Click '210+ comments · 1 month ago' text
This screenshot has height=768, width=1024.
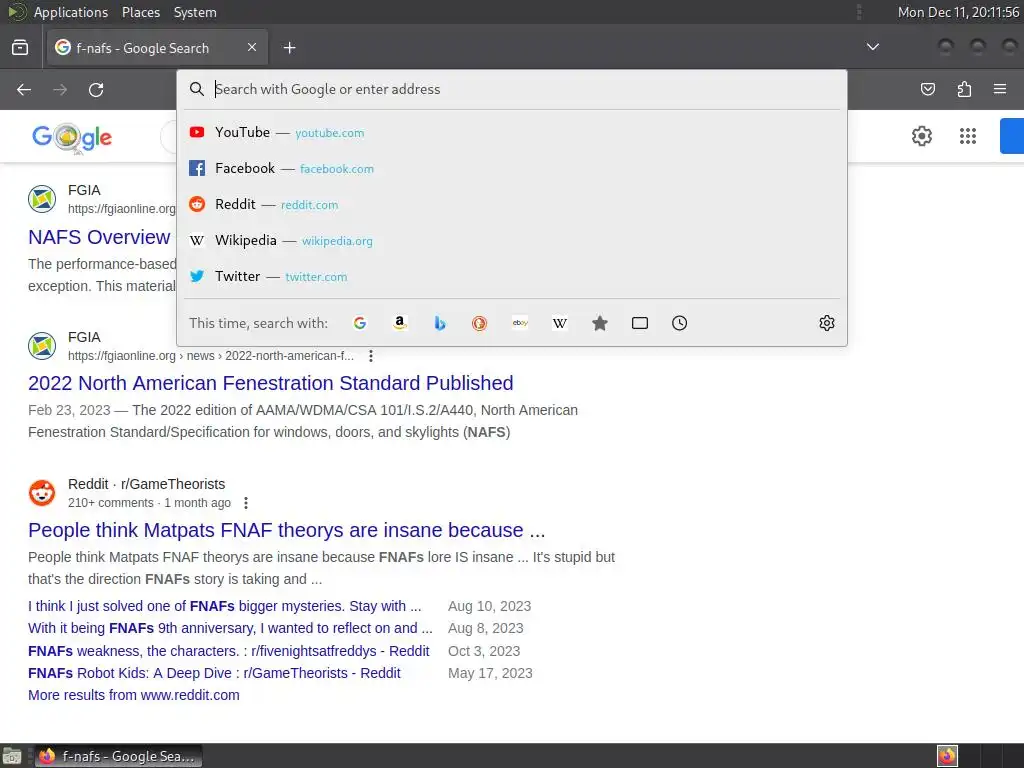(149, 503)
